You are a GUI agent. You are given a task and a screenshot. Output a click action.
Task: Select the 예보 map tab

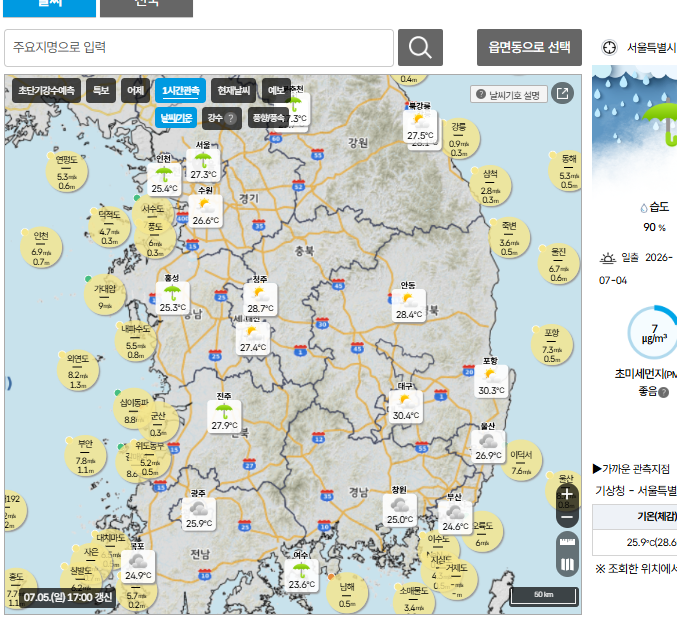pyautogui.click(x=276, y=91)
